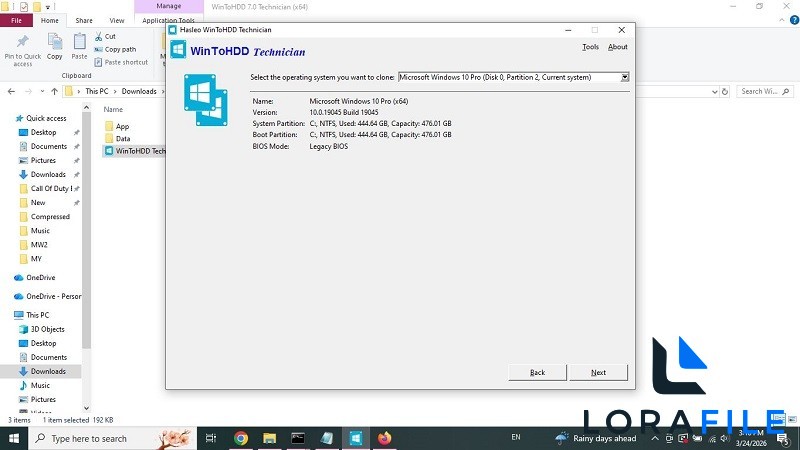
Task: Open the Manage contextual tab
Action: (x=169, y=6)
